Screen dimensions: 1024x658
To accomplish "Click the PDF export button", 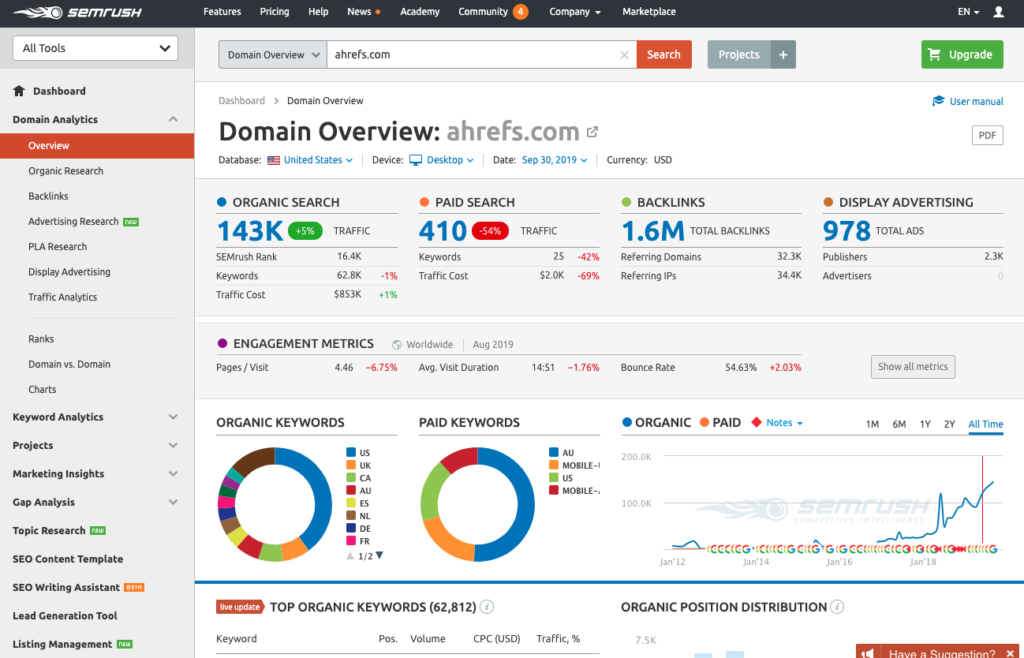I will pos(987,135).
